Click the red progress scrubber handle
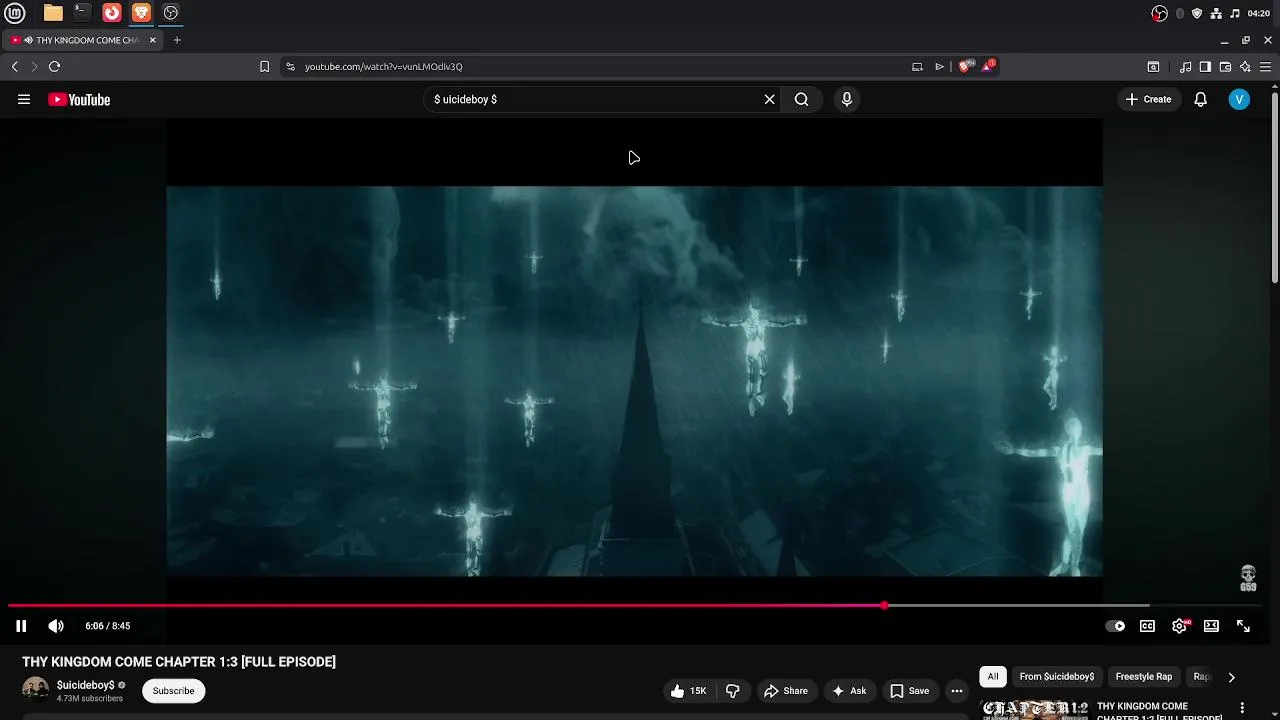Viewport: 1280px width, 720px height. coord(885,605)
